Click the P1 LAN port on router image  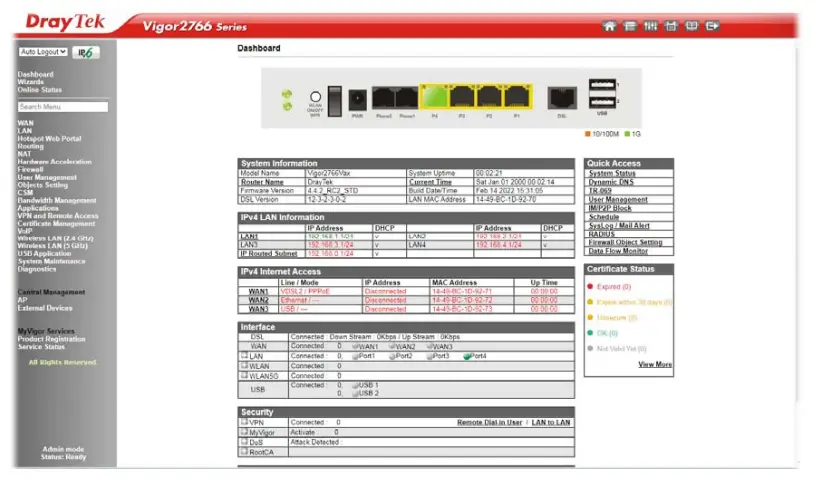[516, 96]
